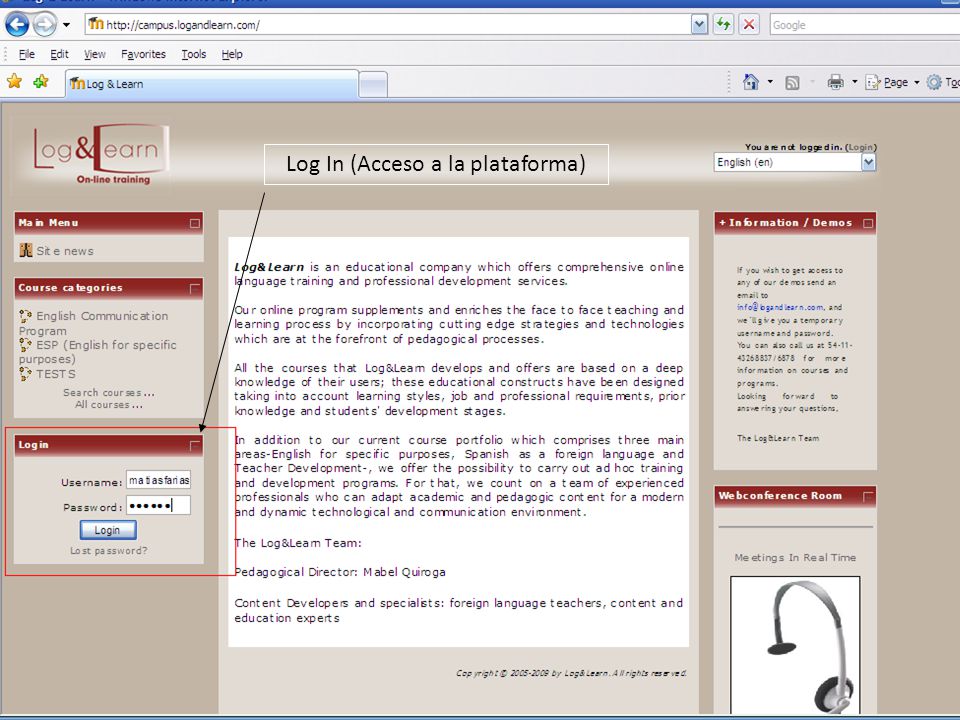This screenshot has height=720, width=960.
Task: Click the Home toolbar icon
Action: click(751, 81)
